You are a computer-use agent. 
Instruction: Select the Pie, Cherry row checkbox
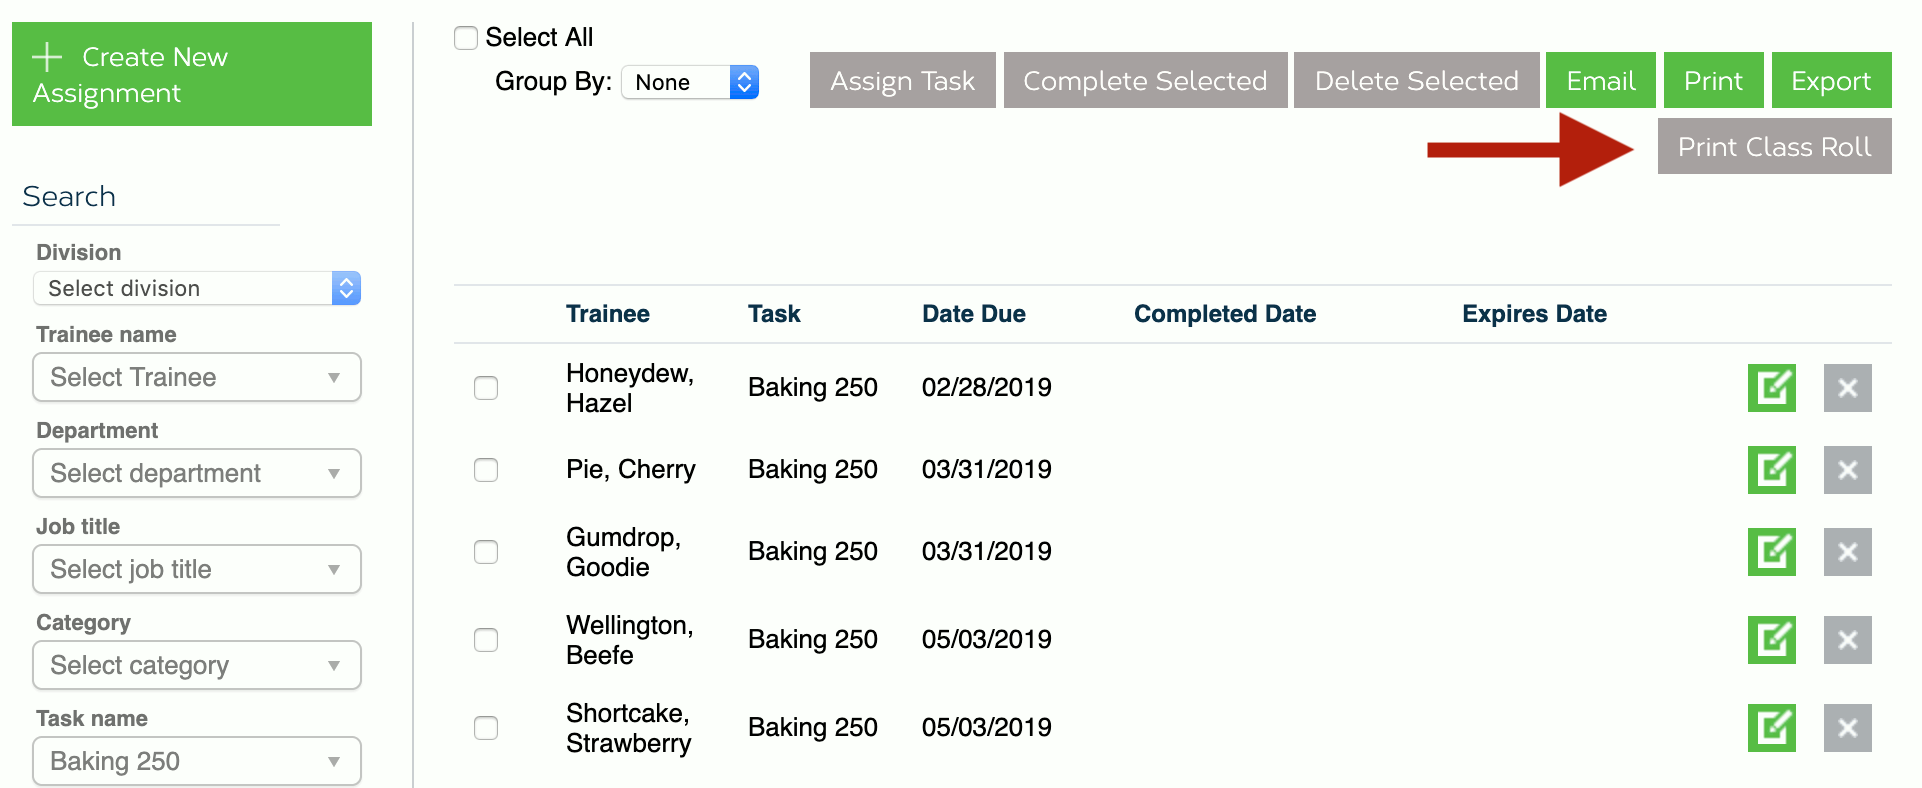click(x=486, y=470)
